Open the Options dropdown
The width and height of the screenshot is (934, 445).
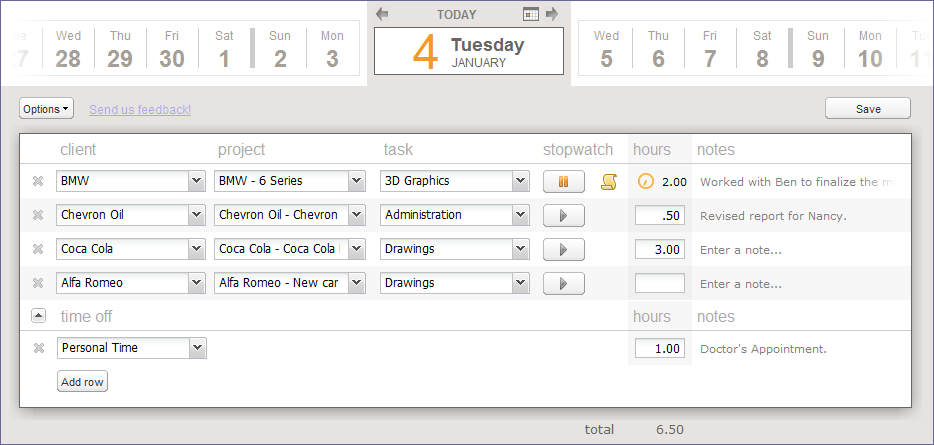46,108
